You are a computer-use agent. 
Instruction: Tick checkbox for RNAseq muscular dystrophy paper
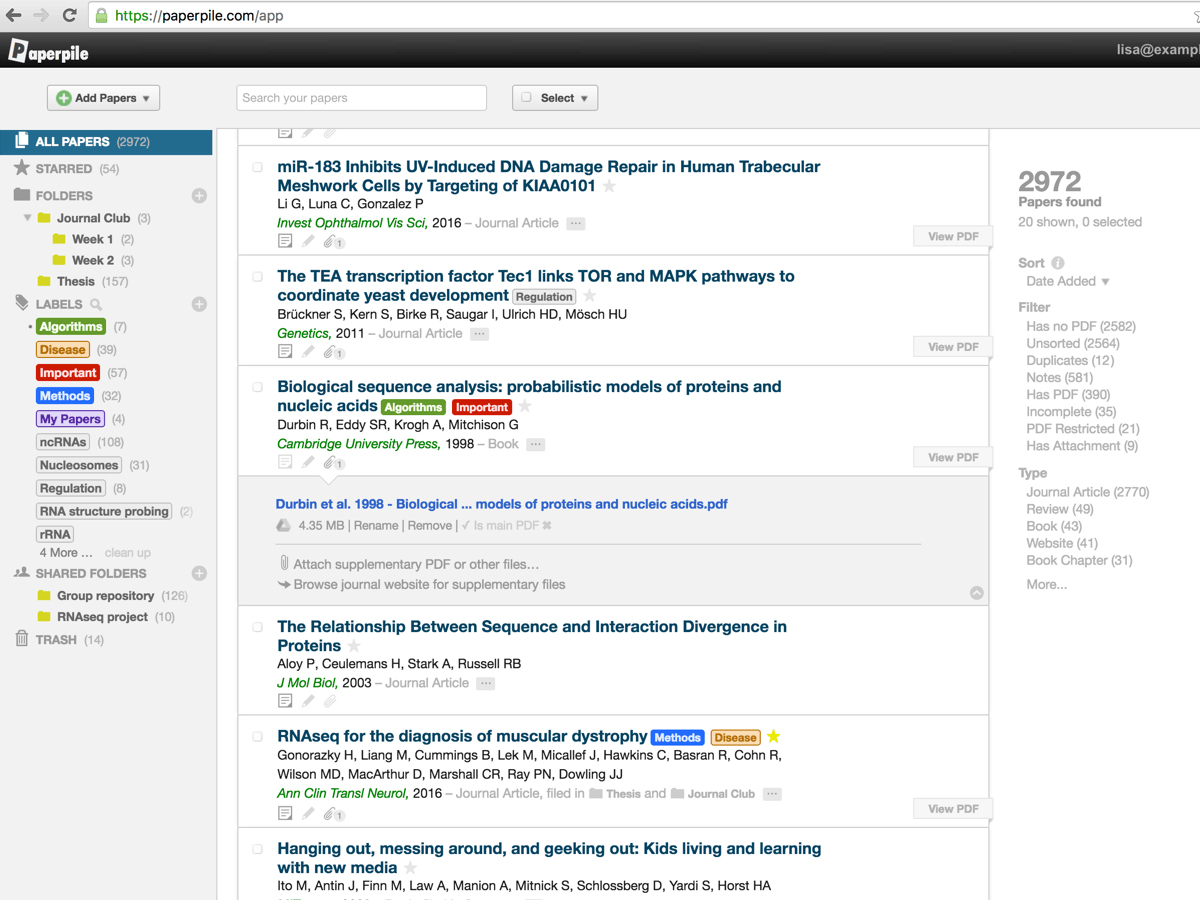(x=258, y=737)
